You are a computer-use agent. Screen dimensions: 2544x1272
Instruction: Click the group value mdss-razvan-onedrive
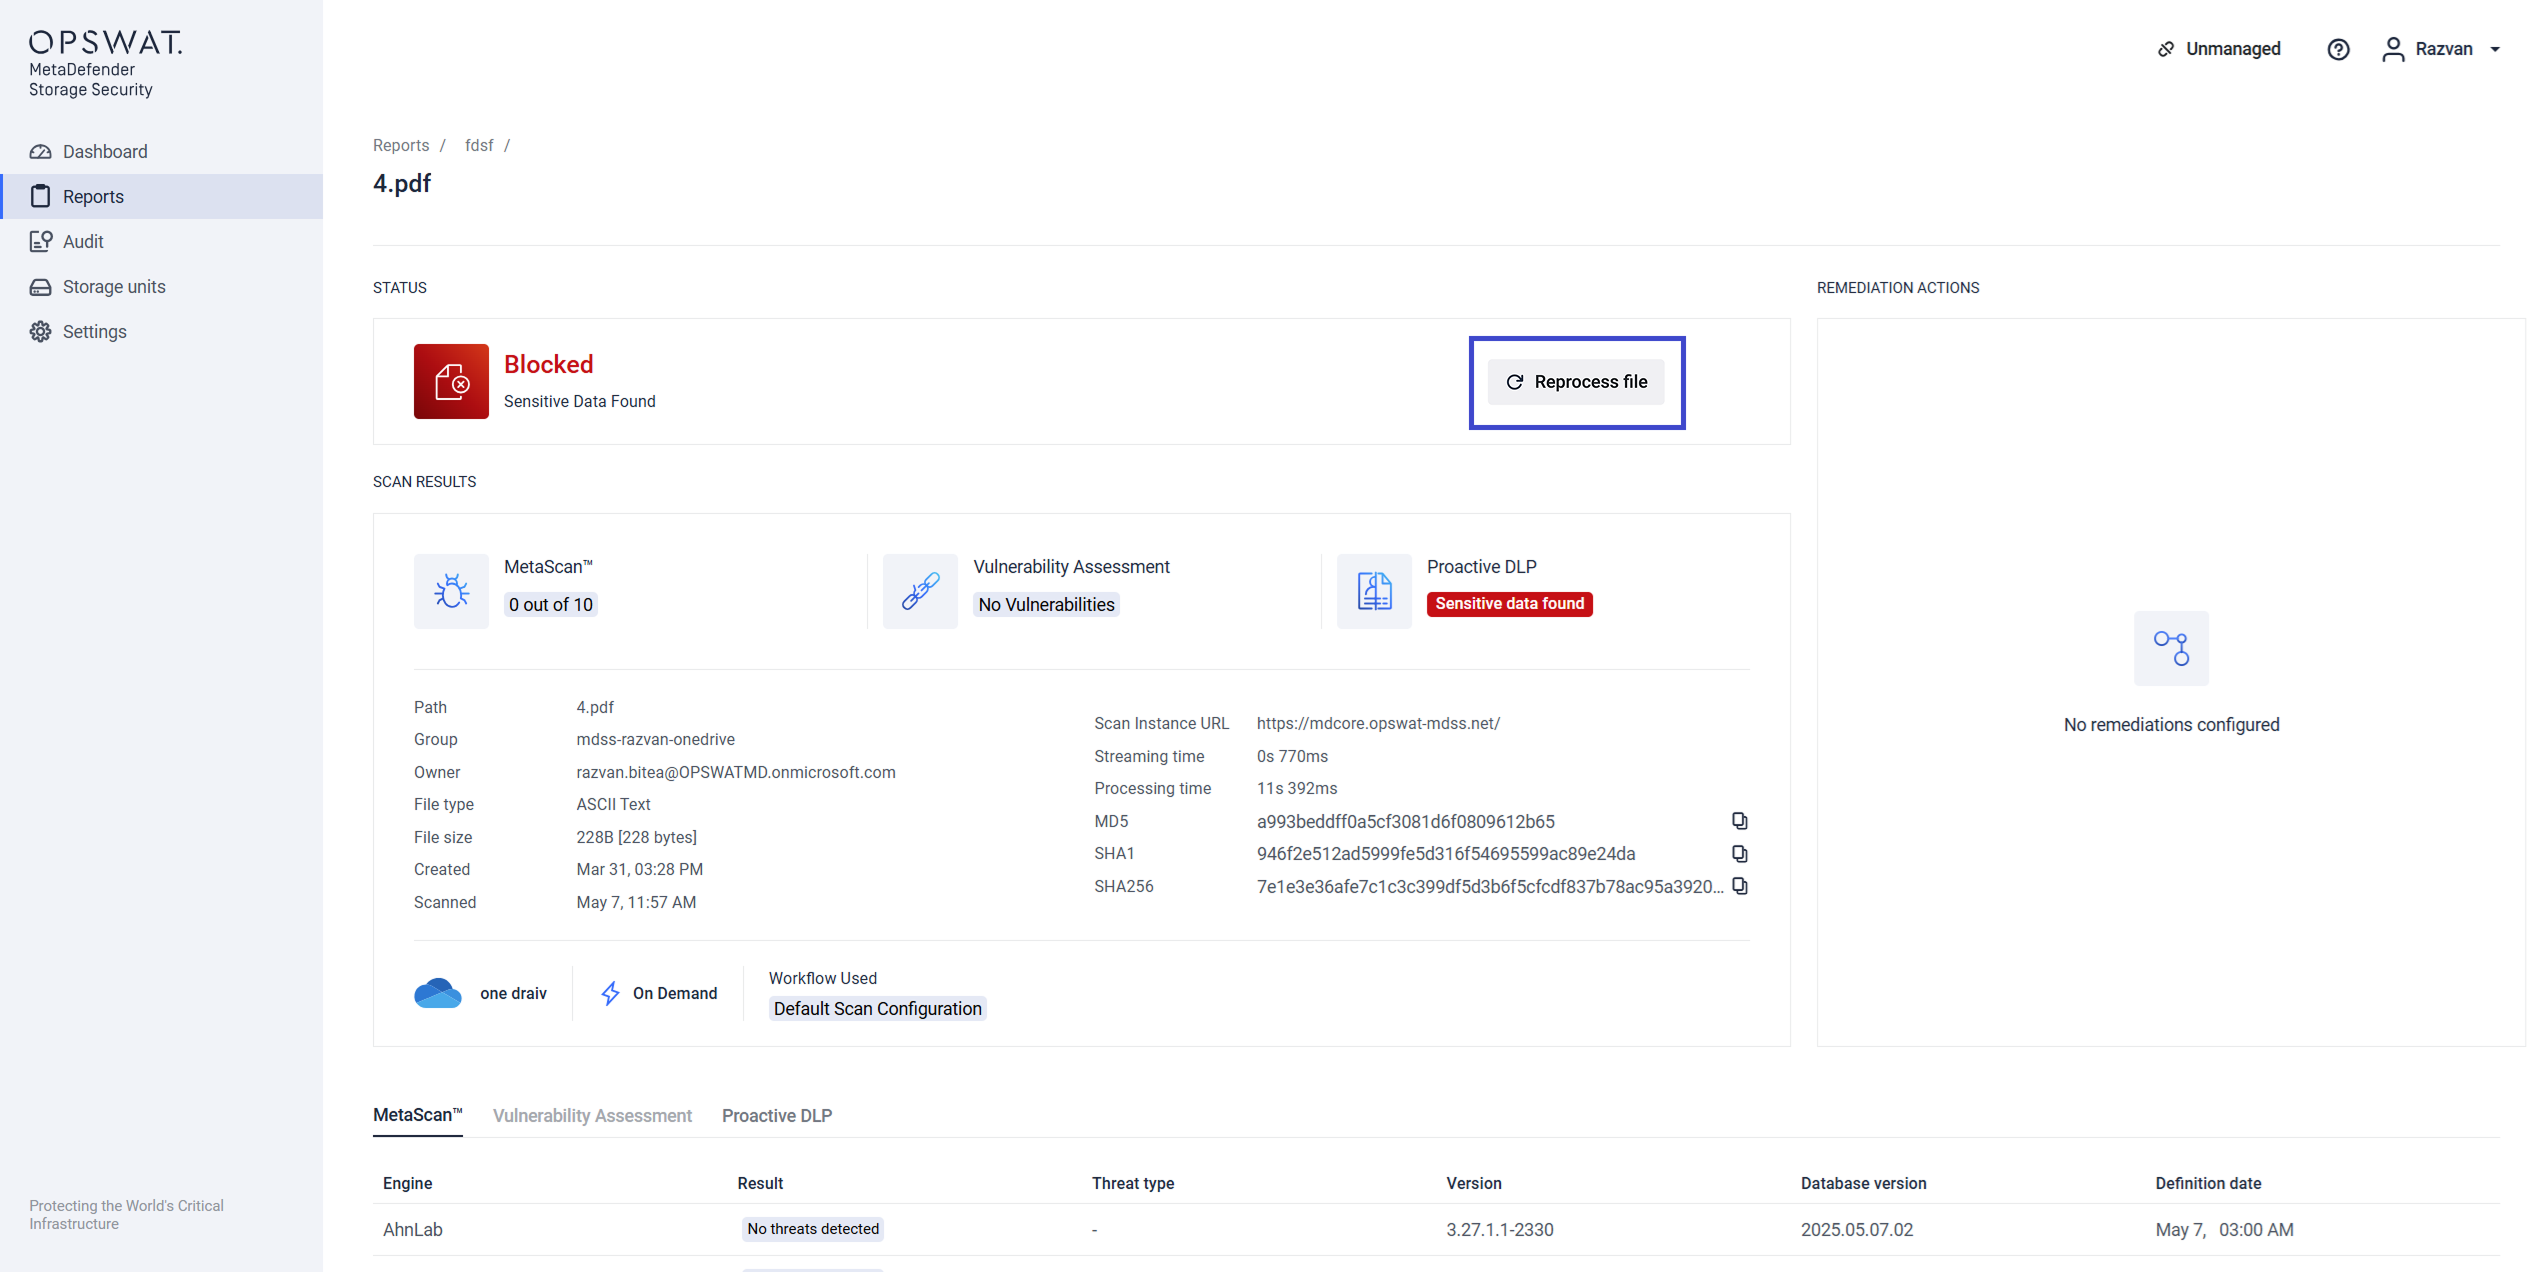[656, 739]
